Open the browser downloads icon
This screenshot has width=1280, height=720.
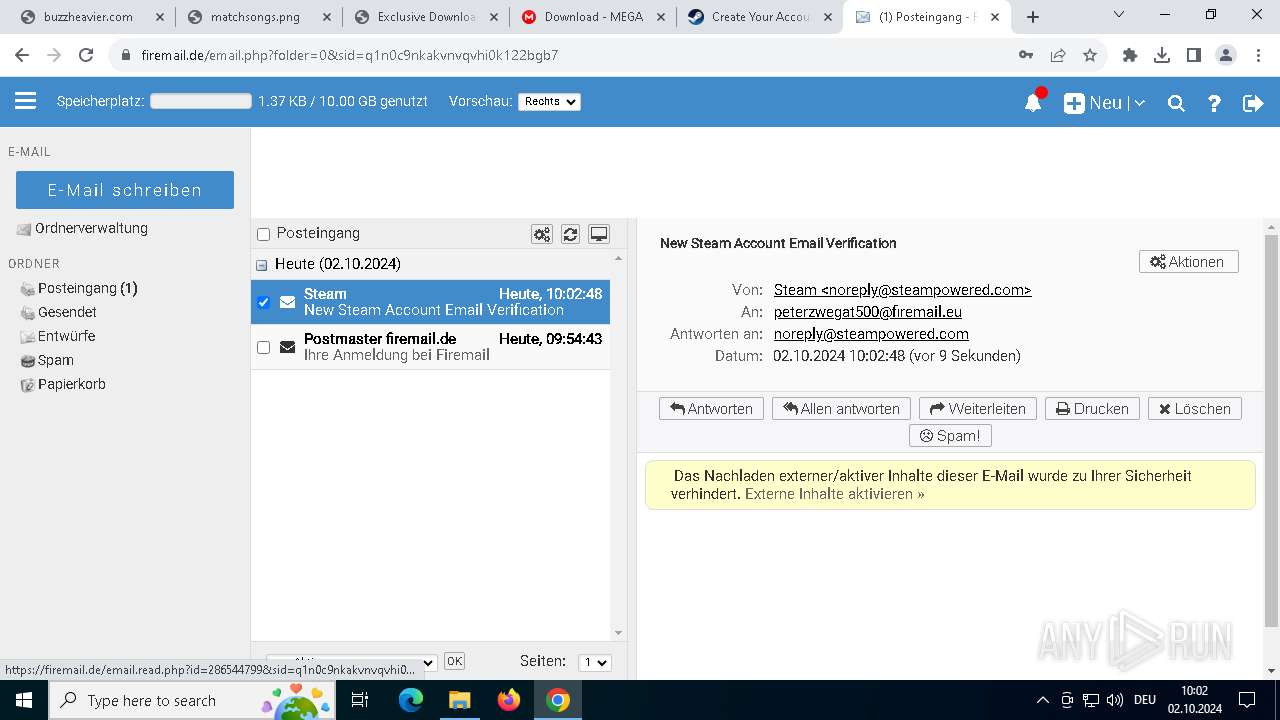click(x=1162, y=55)
